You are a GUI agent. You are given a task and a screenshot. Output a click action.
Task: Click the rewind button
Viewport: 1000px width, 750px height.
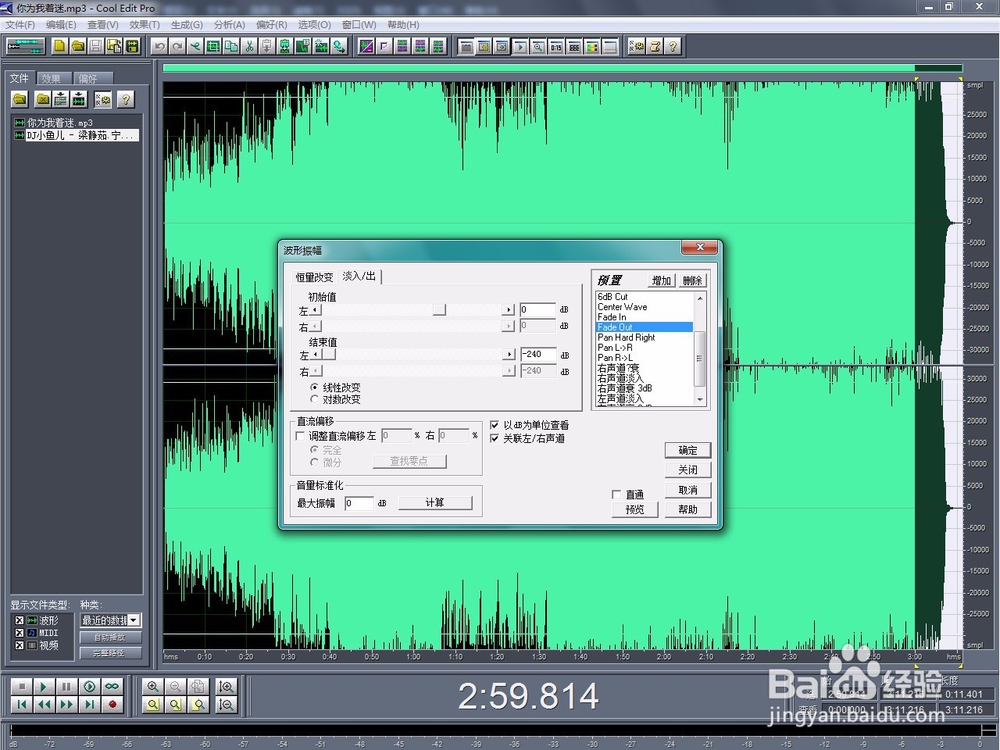(x=44, y=705)
